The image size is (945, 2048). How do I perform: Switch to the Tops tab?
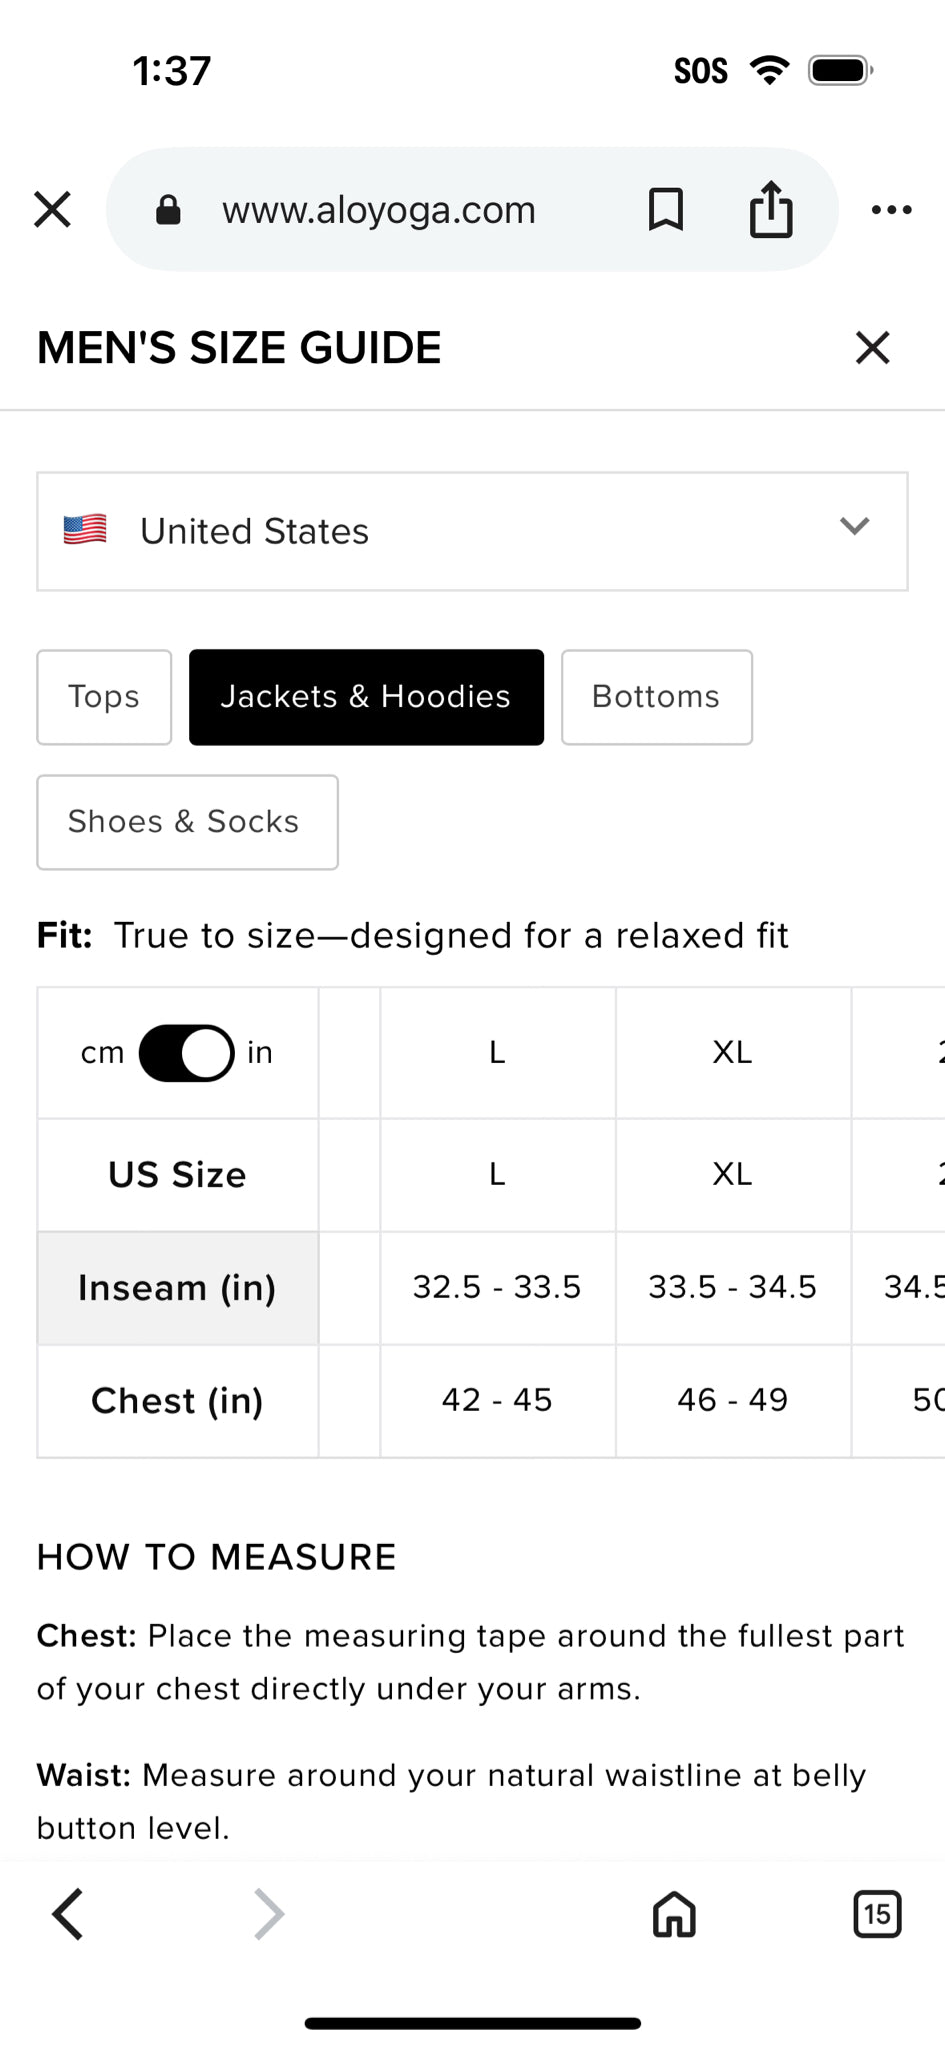pyautogui.click(x=104, y=697)
